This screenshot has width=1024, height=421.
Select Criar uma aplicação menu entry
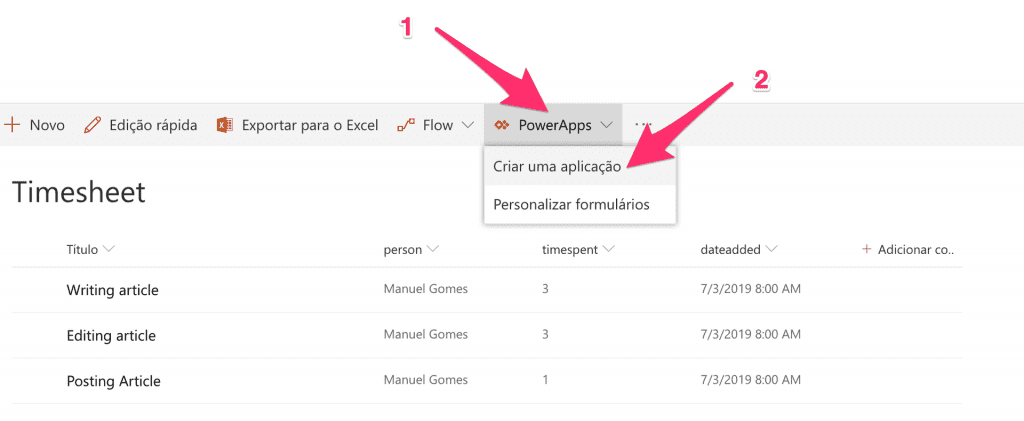tap(579, 166)
